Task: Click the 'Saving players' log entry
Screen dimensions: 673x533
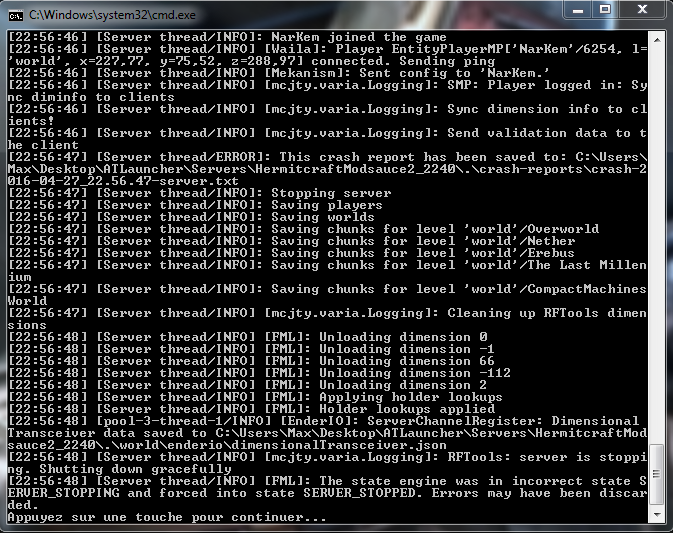Action: (195, 205)
